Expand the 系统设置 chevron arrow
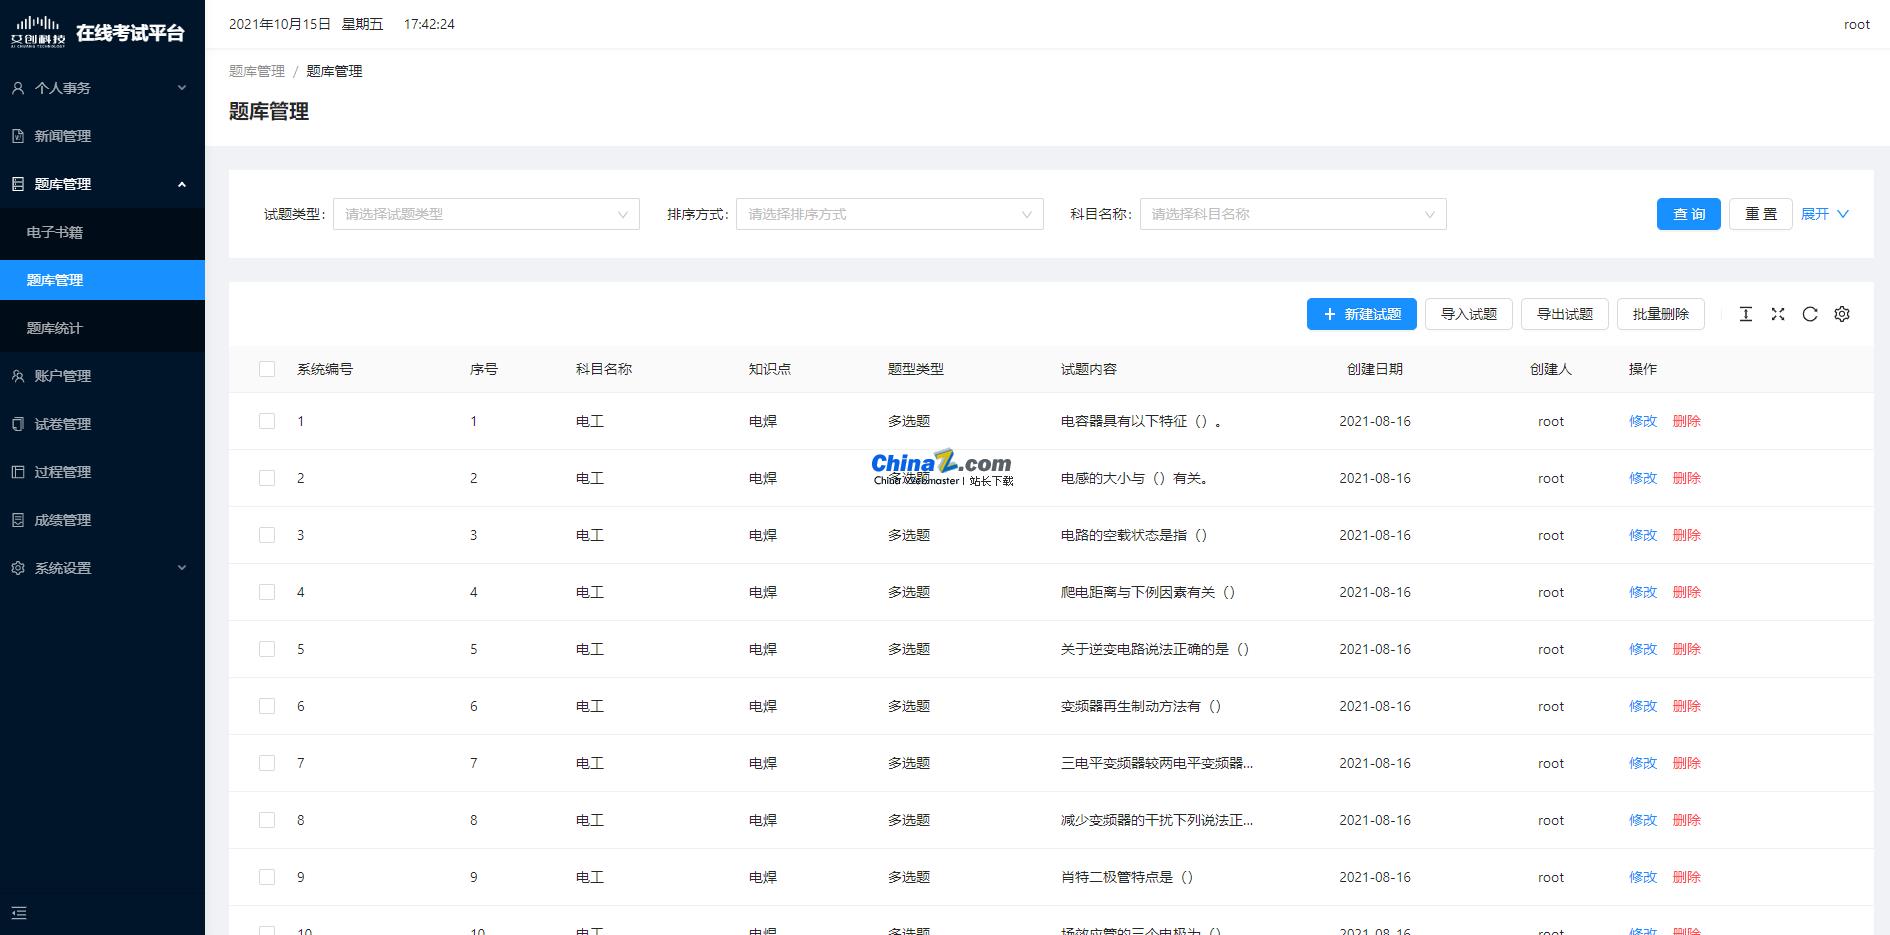The width and height of the screenshot is (1890, 935). click(182, 568)
